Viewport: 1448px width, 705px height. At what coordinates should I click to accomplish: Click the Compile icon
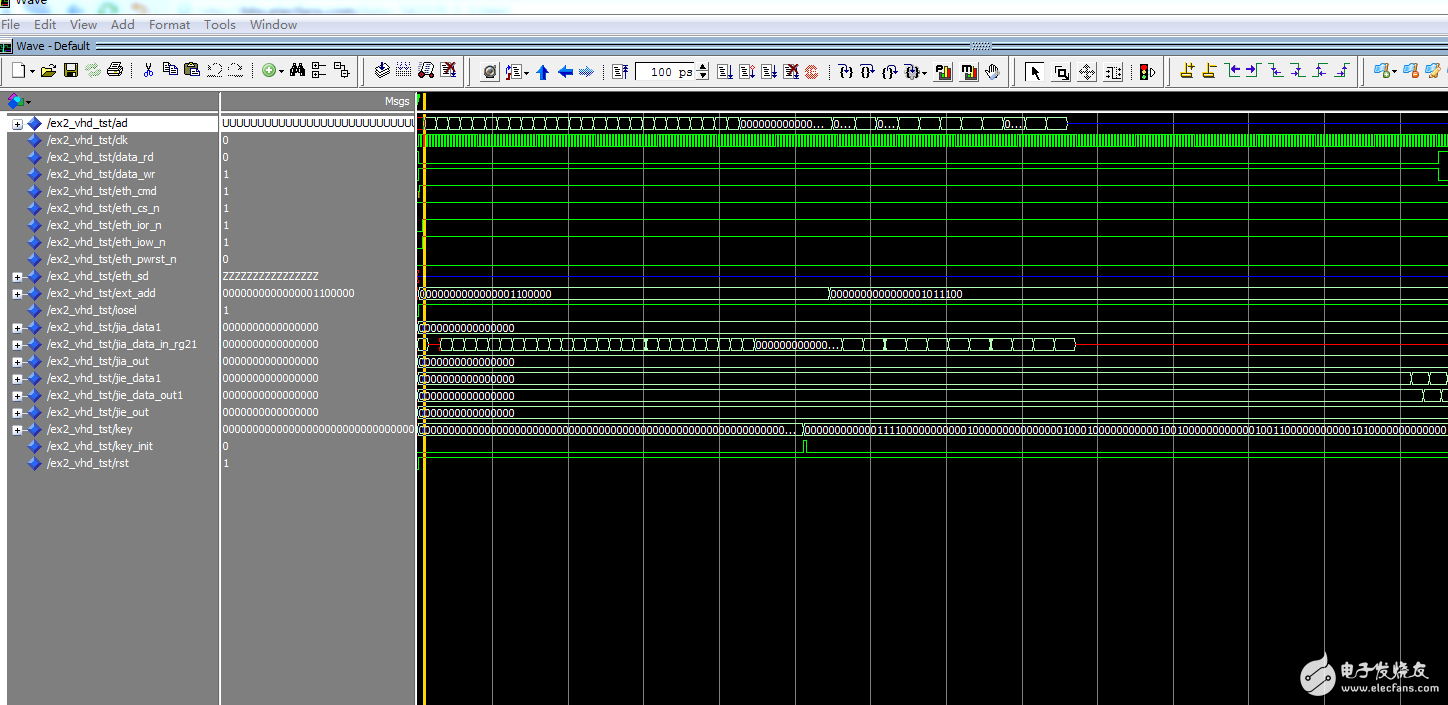click(x=382, y=70)
